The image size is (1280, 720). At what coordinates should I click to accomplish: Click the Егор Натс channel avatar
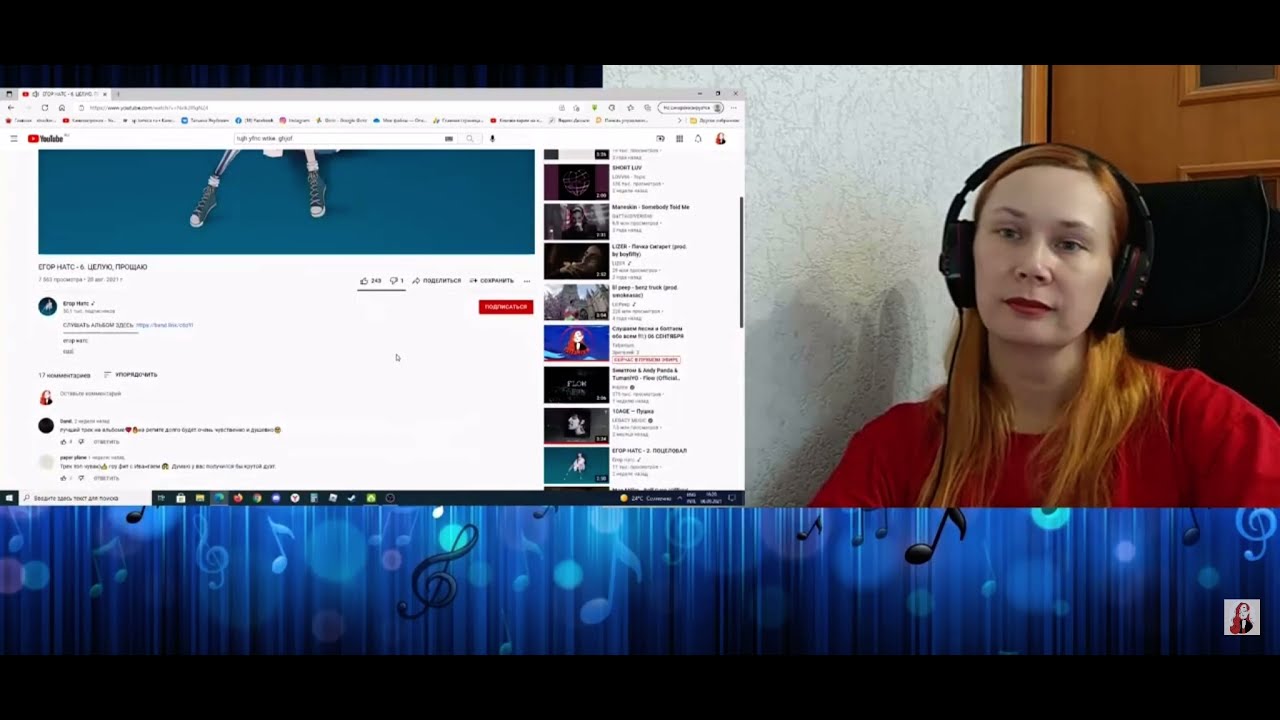pyautogui.click(x=47, y=306)
